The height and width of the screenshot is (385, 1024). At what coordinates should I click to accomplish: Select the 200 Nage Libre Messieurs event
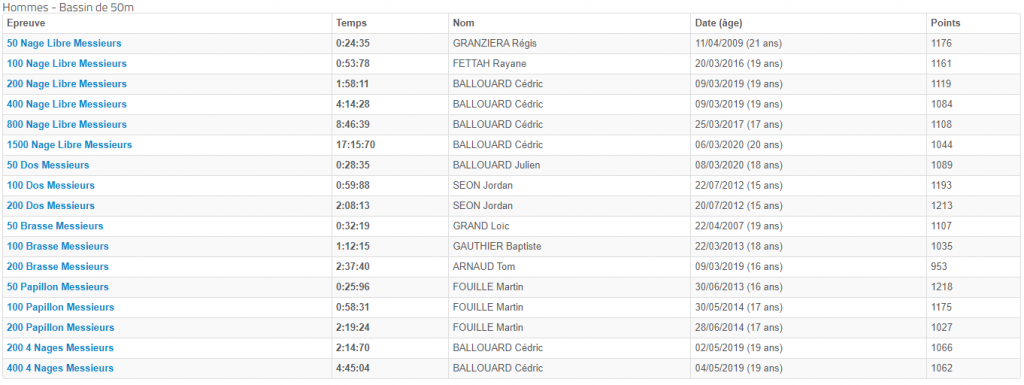point(67,84)
